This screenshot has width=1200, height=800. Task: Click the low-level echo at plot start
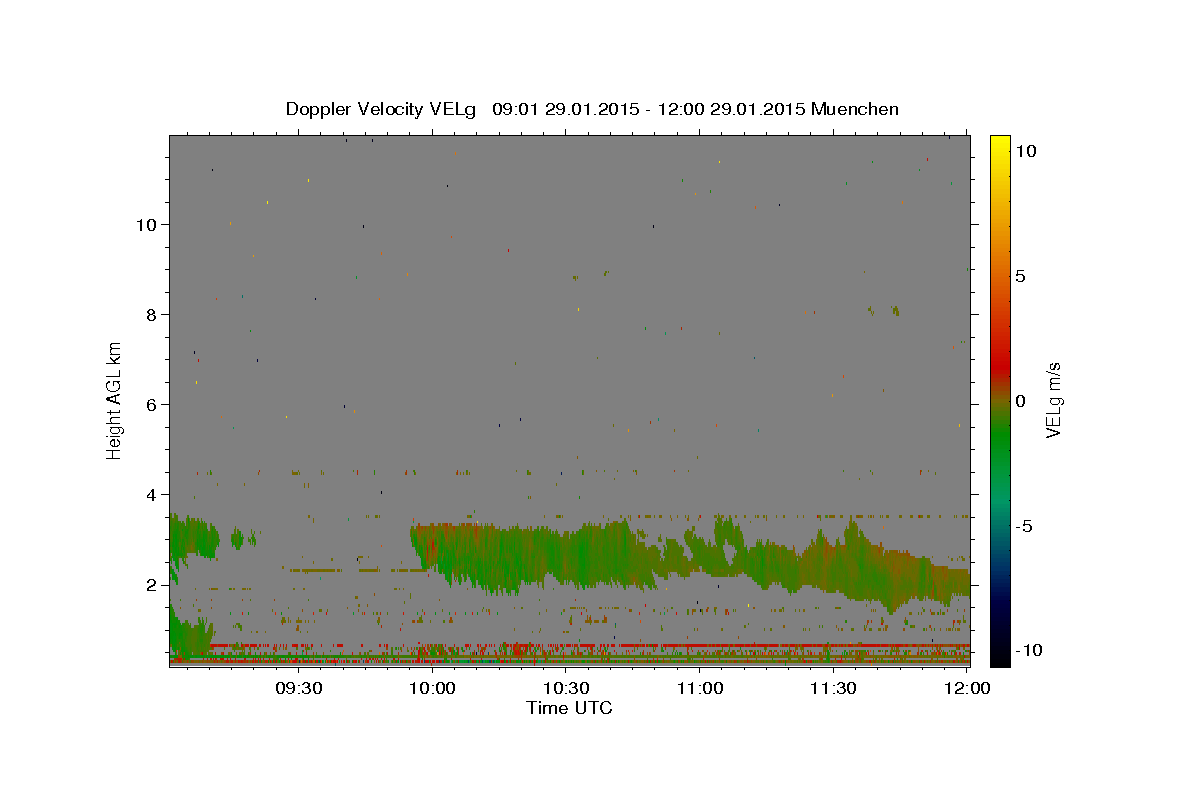(x=188, y=635)
